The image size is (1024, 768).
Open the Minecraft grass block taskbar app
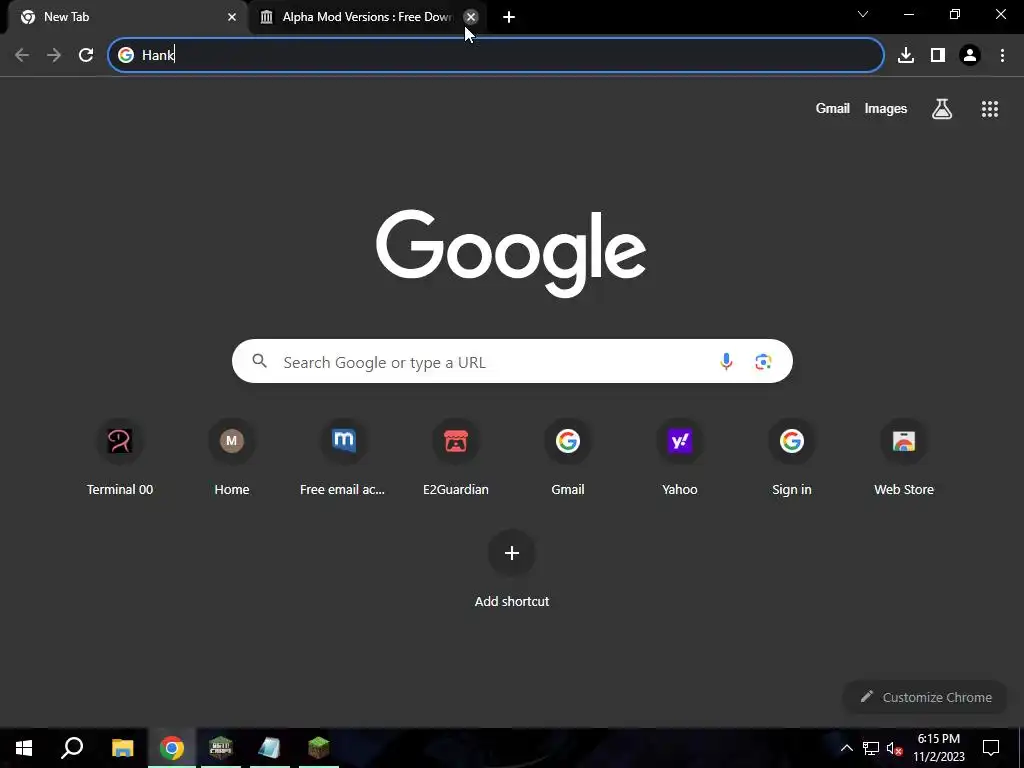319,748
